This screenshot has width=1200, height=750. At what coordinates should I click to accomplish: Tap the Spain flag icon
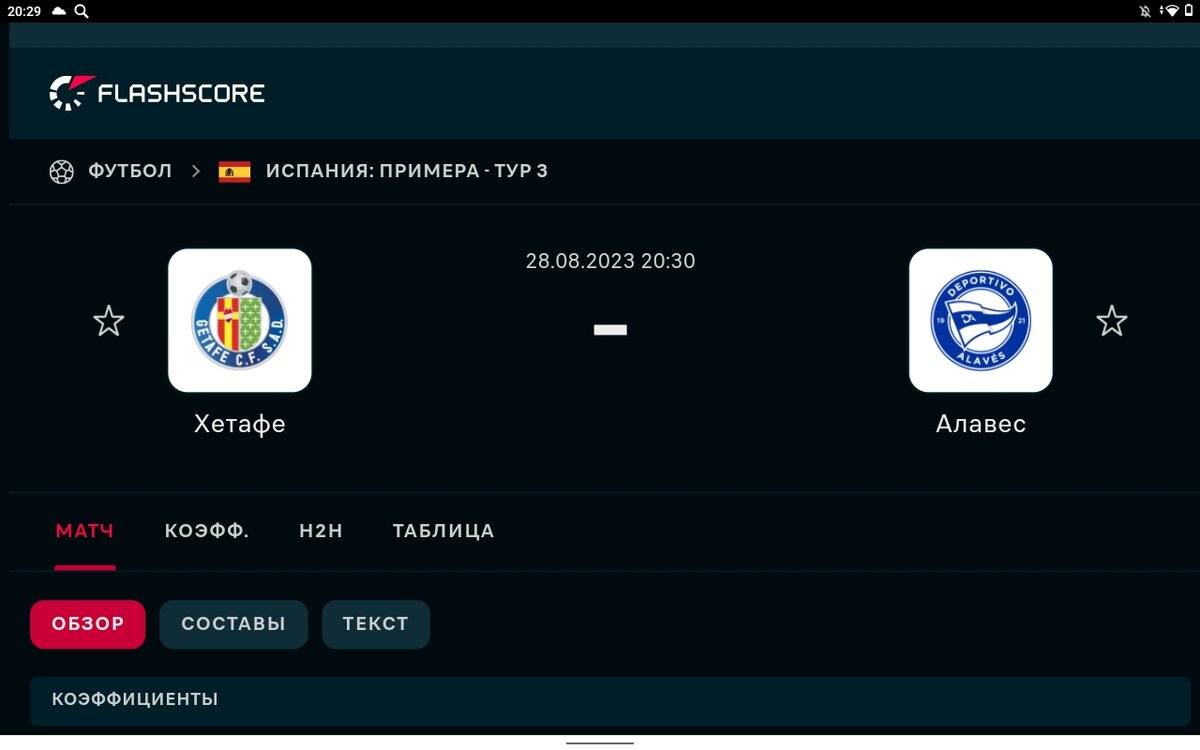pos(234,171)
